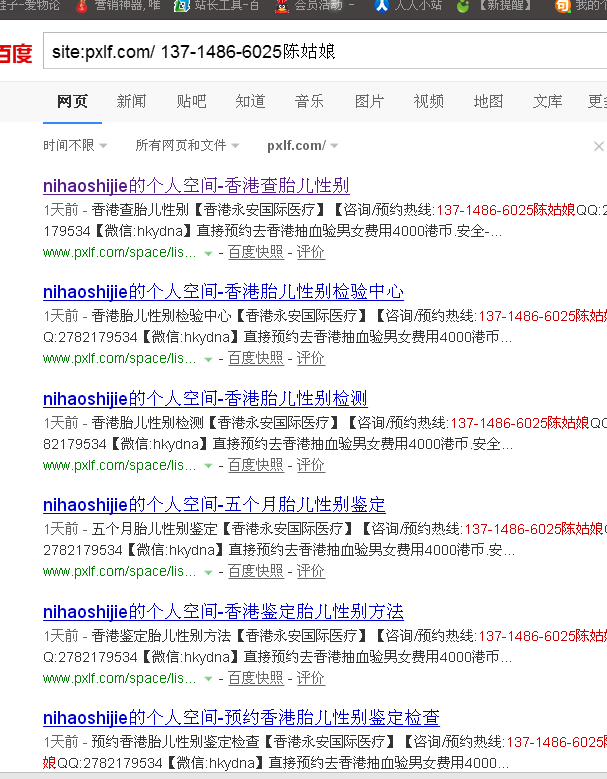607x779 pixels.
Task: Expand URL arrow under 香港胎儿性别检测 result
Action: tap(208, 466)
